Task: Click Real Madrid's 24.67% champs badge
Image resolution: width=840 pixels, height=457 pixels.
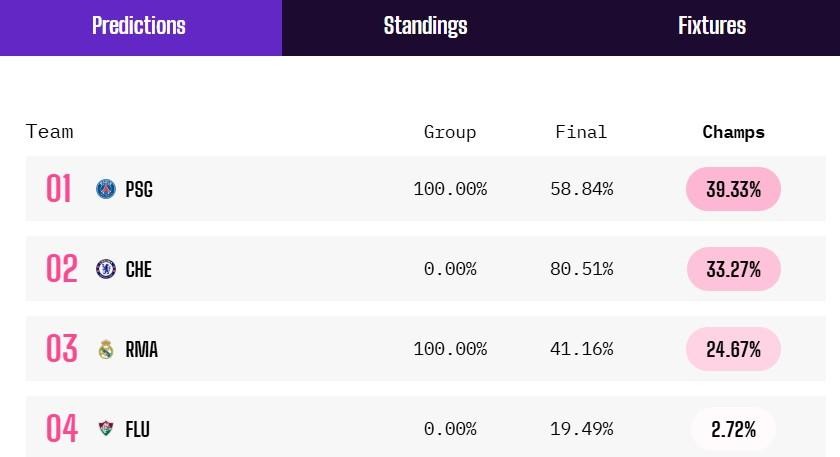Action: point(733,349)
